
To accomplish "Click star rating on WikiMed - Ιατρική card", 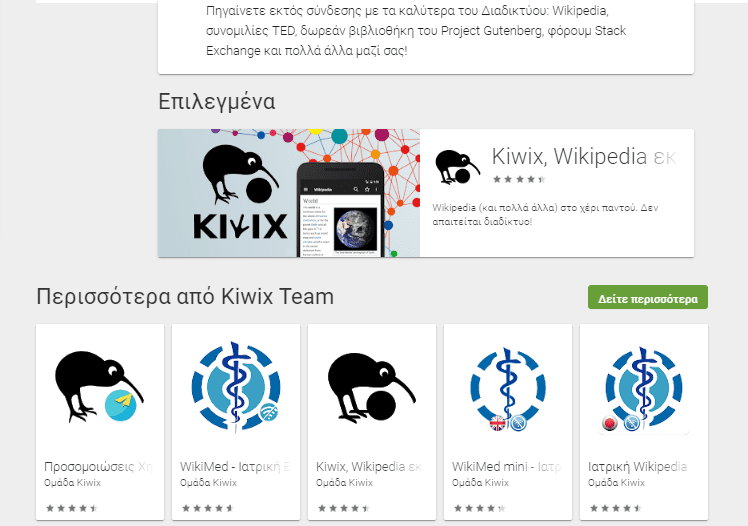I will click(208, 508).
